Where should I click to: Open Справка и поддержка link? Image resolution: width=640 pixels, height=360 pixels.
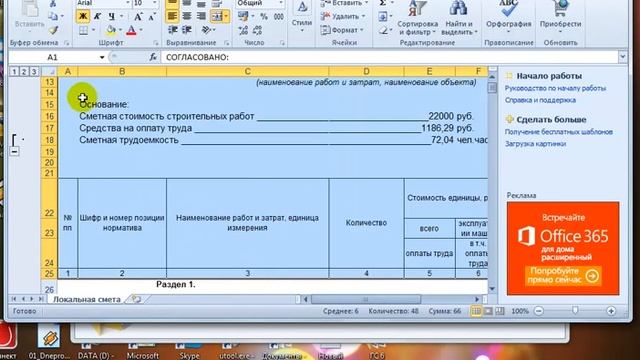(x=540, y=100)
